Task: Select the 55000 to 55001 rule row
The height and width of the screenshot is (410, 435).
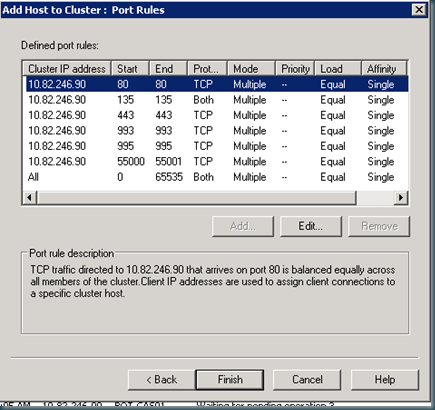Action: click(217, 161)
